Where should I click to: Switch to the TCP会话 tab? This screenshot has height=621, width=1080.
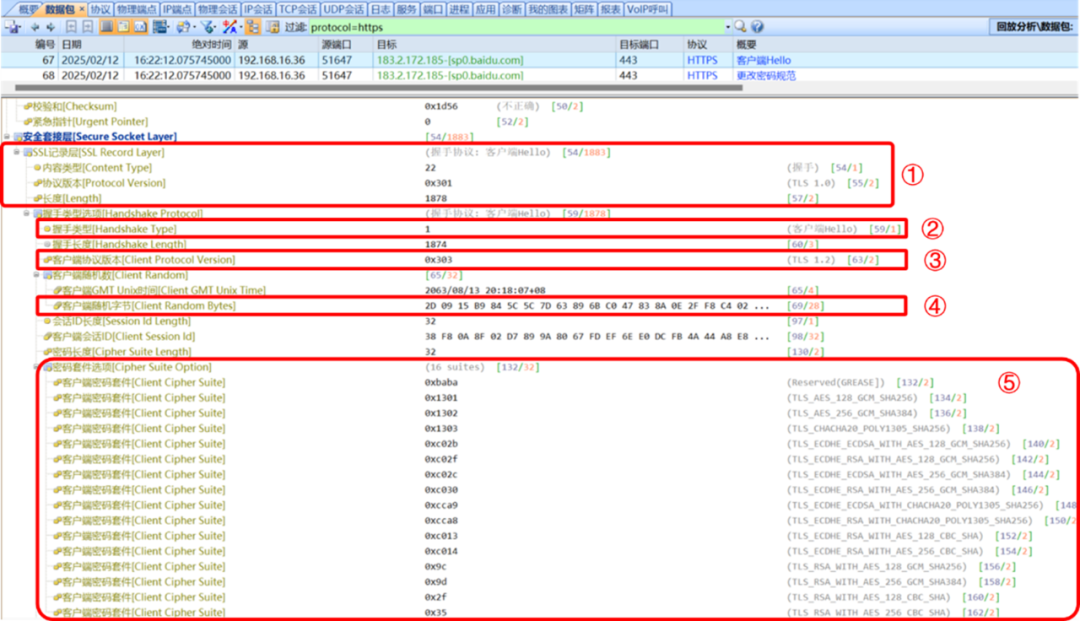click(297, 9)
